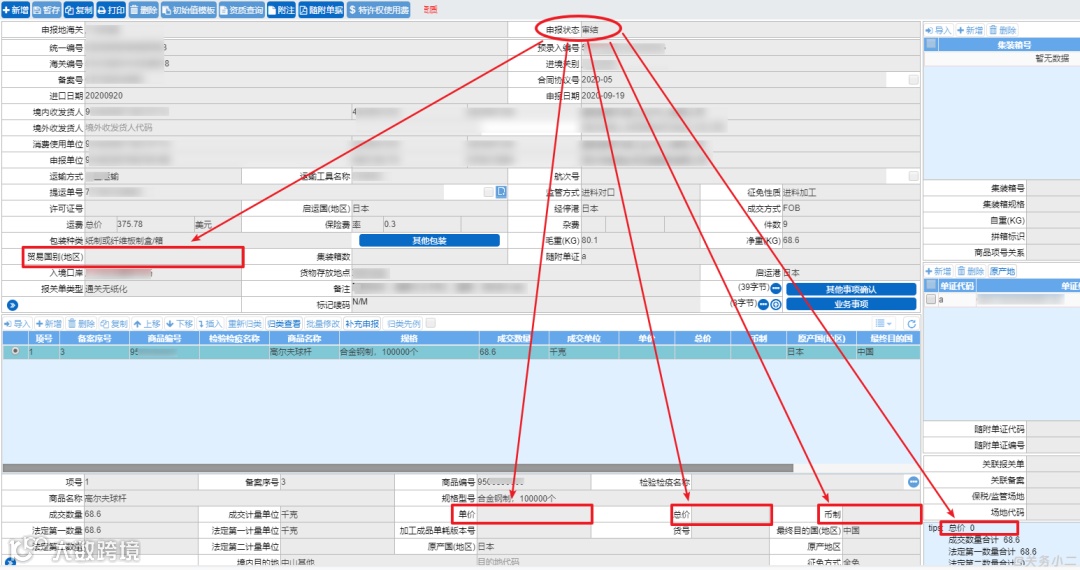Click the 成交单位 column header
Viewport: 1080px width, 570px height.
point(583,338)
